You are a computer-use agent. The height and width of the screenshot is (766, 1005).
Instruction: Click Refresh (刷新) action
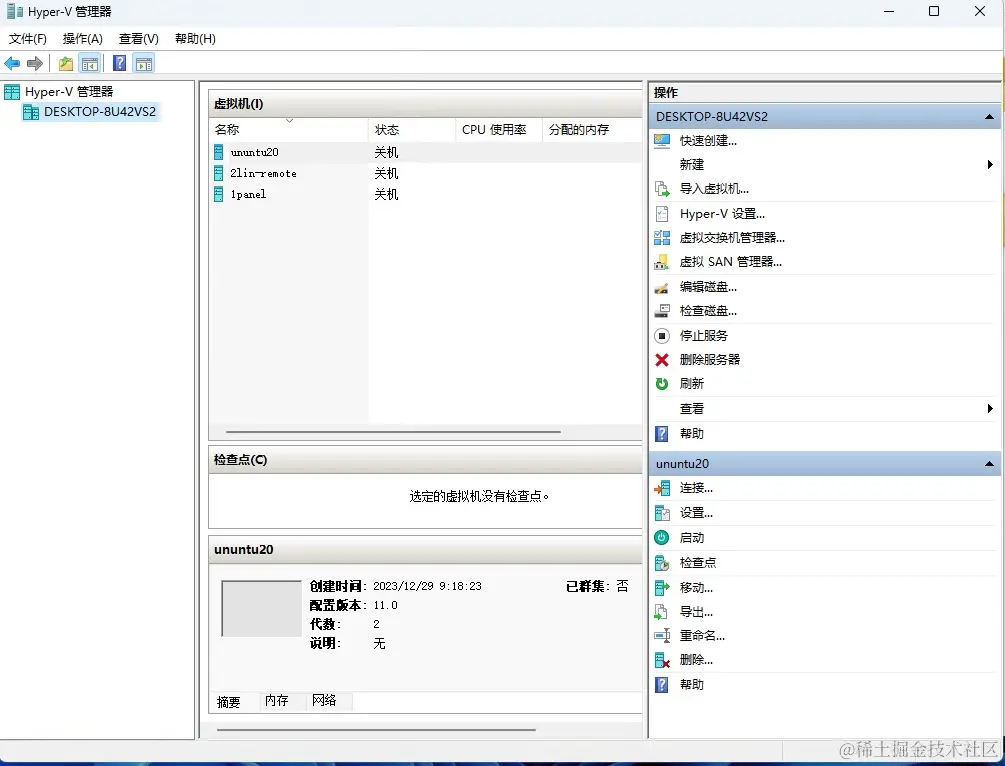pyautogui.click(x=692, y=383)
